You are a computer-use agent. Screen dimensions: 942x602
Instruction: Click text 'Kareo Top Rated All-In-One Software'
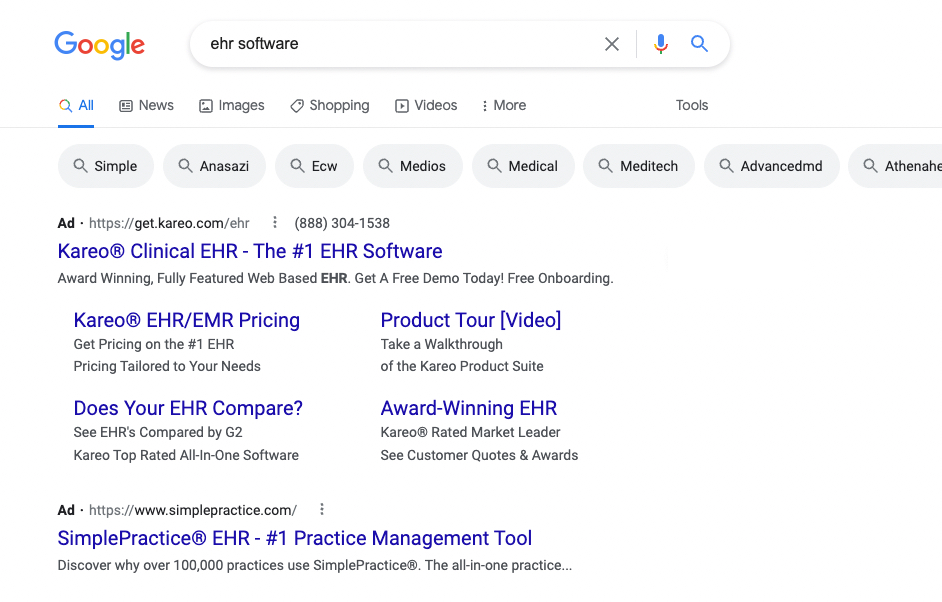(186, 455)
